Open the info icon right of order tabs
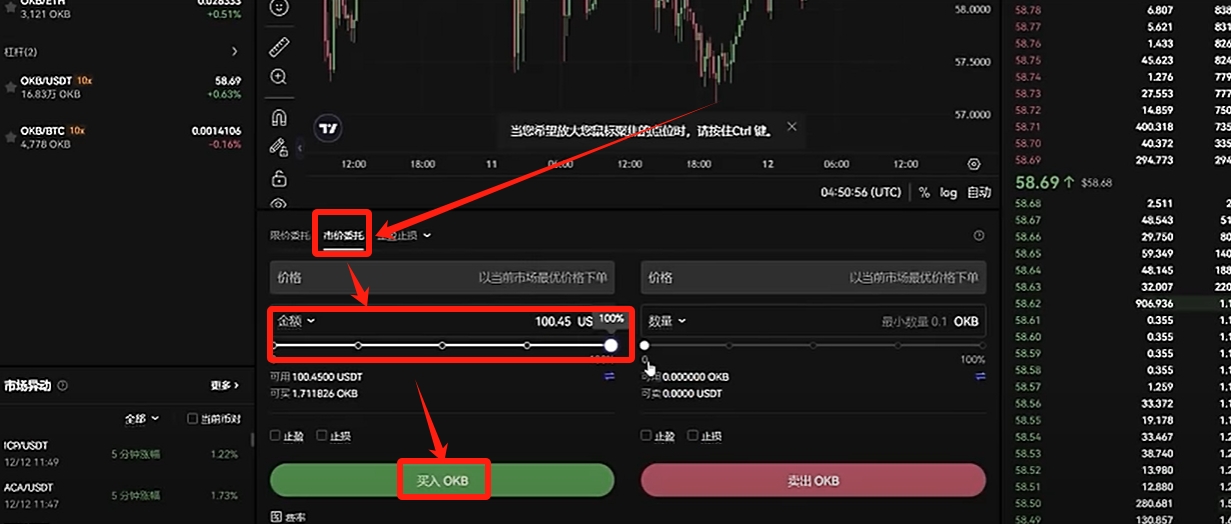The height and width of the screenshot is (524, 1231). pos(979,236)
